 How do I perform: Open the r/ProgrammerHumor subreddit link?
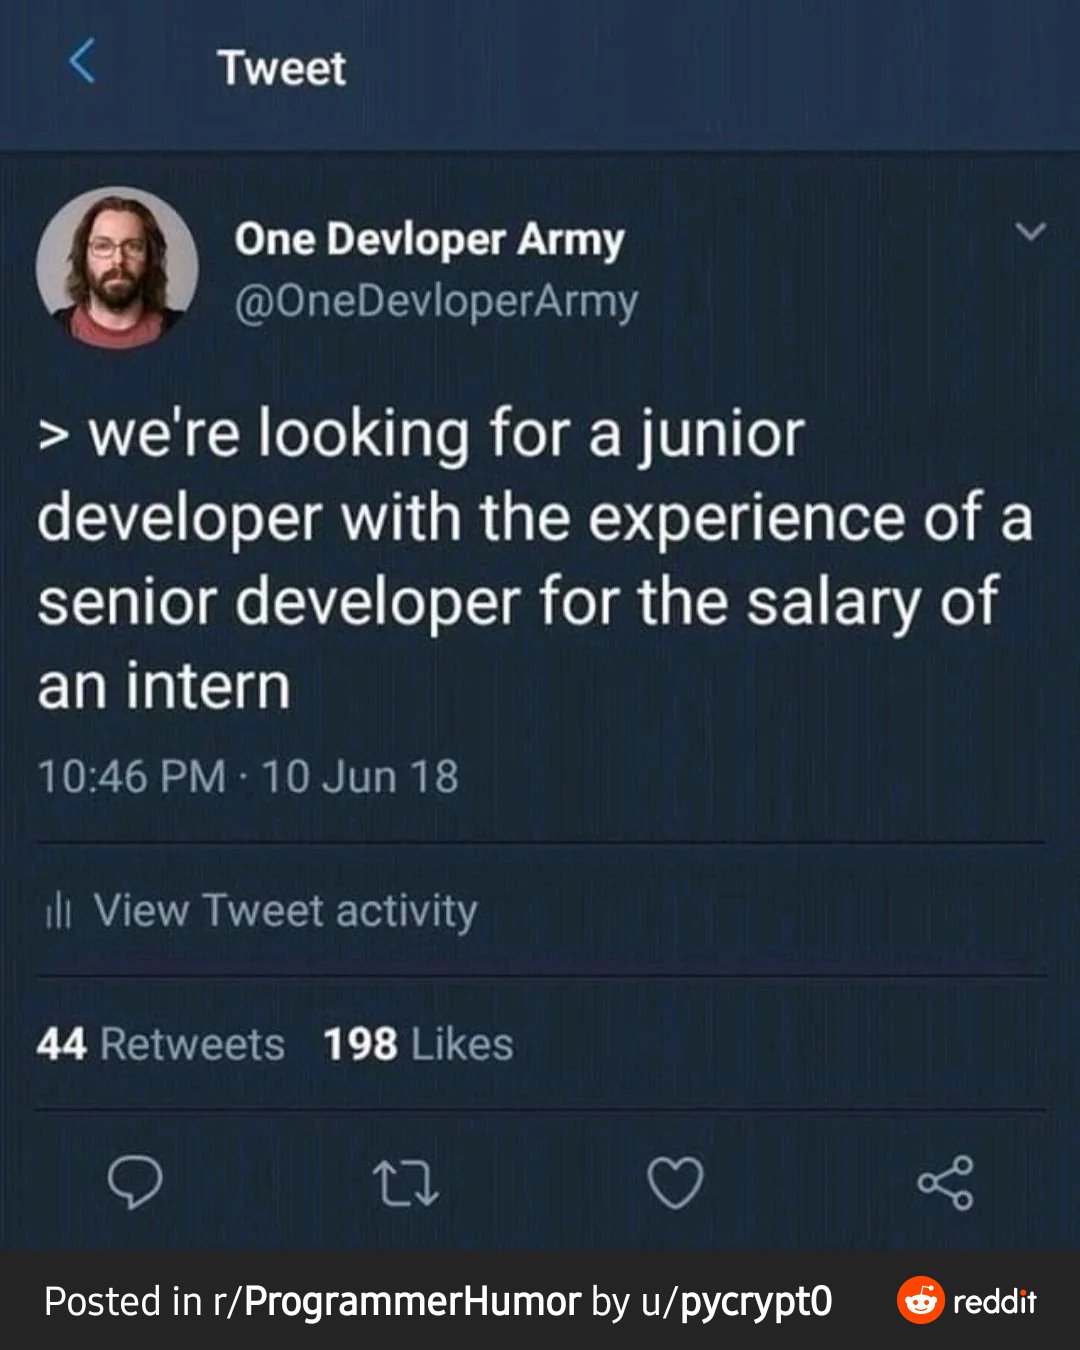pos(397,1302)
